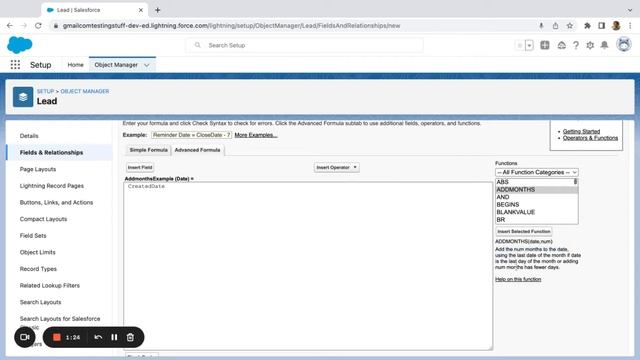Click the Lead object layers icon
Image resolution: width=640 pixels, height=360 pixels.
[23, 97]
